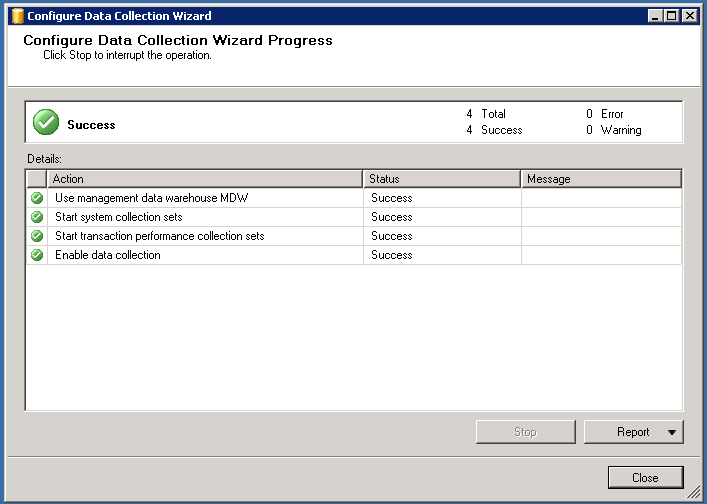The width and height of the screenshot is (707, 504).
Task: Sort by the Action column header
Action: tap(204, 179)
